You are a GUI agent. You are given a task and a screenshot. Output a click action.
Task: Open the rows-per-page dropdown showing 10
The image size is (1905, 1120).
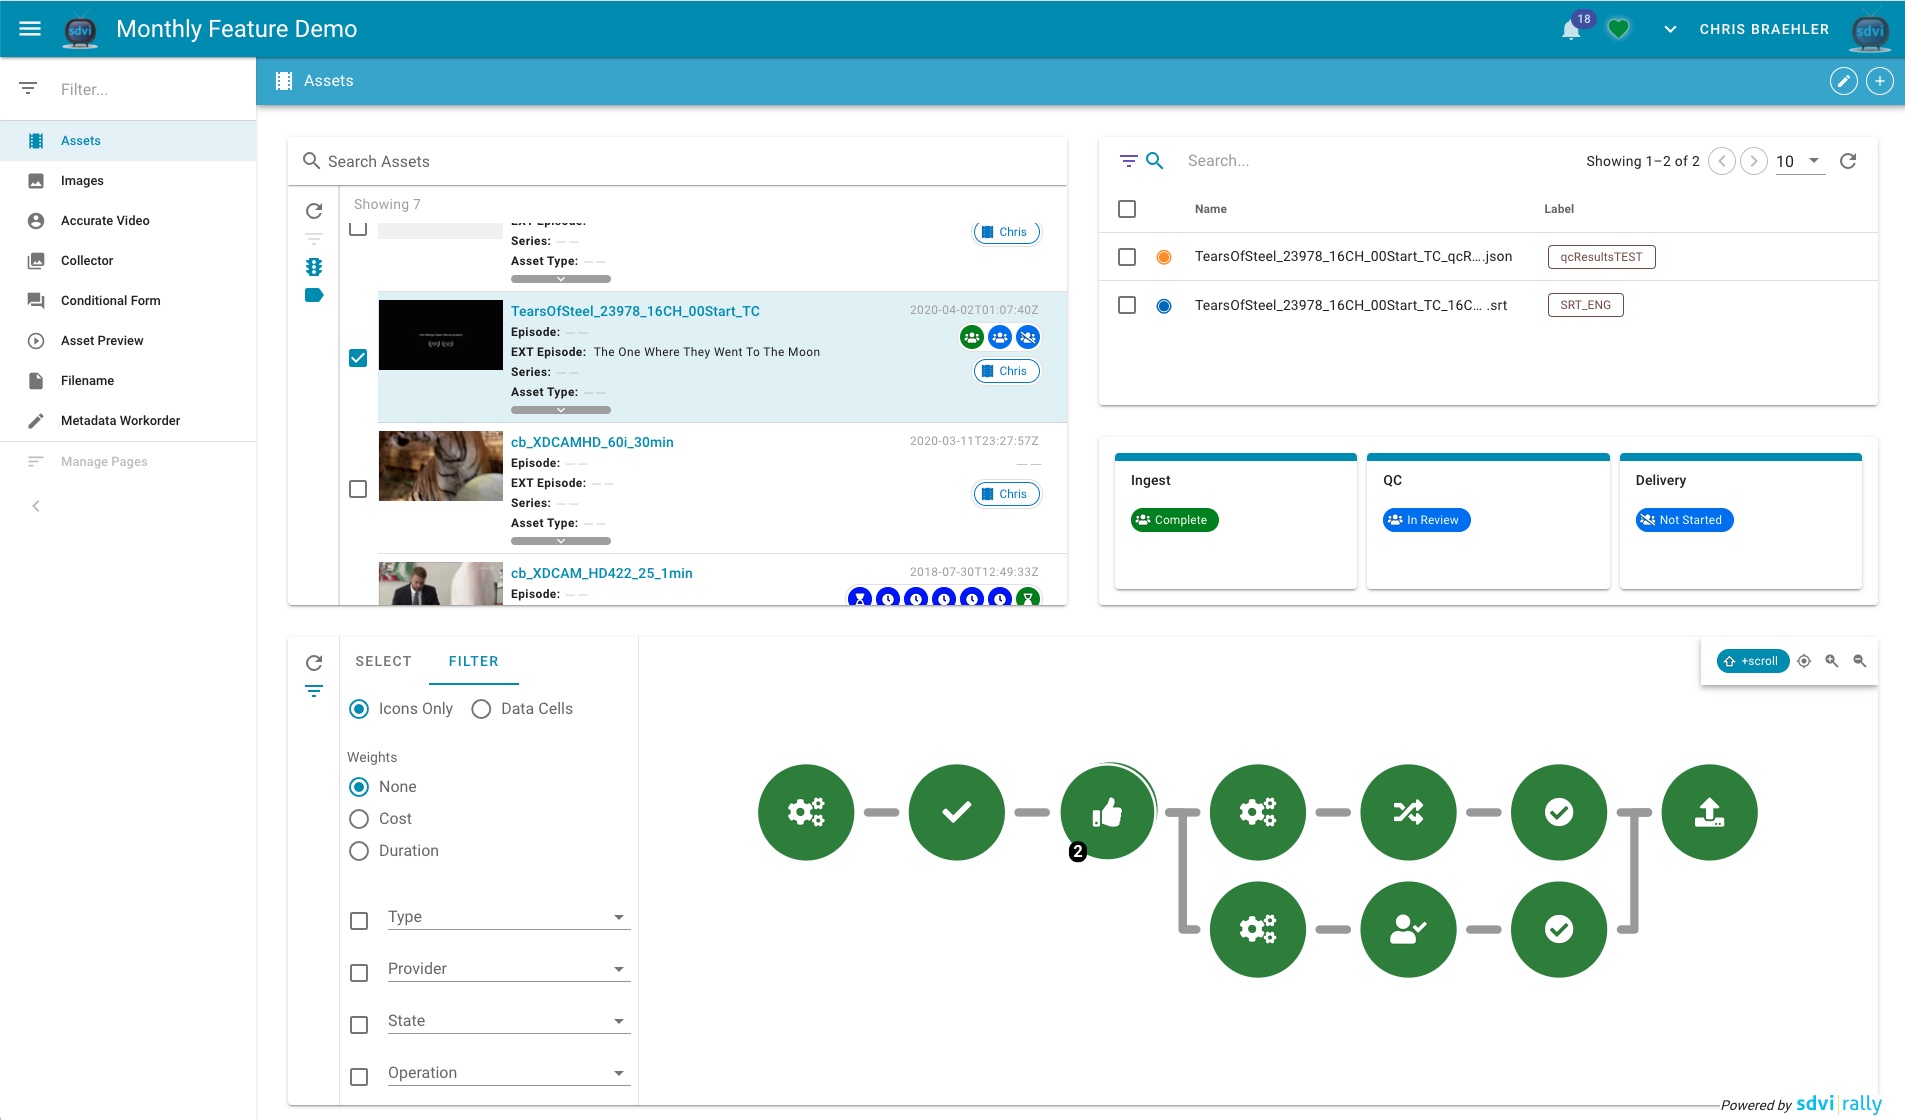(1799, 161)
